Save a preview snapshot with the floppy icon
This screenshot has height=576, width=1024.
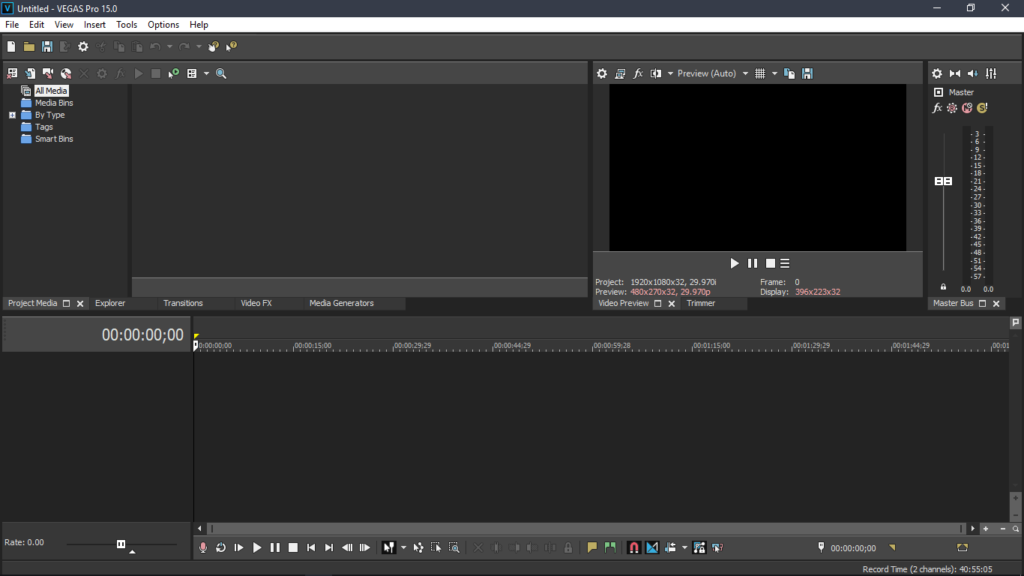click(807, 73)
